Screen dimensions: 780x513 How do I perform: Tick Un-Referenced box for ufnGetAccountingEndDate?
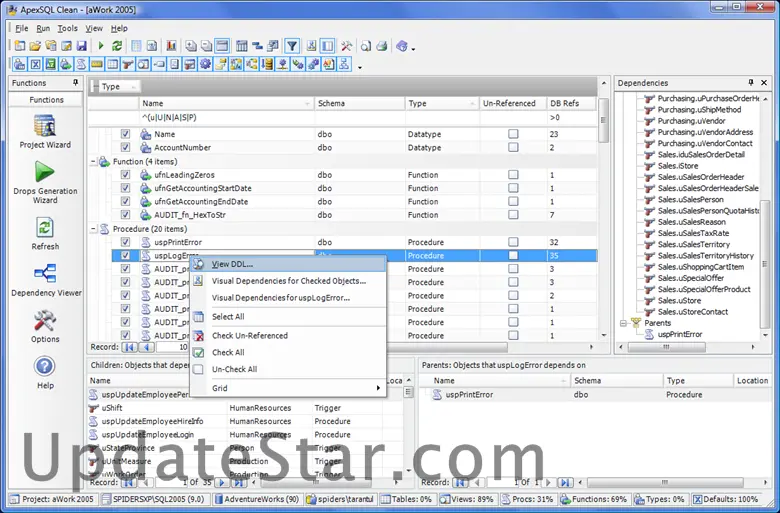pyautogui.click(x=513, y=202)
